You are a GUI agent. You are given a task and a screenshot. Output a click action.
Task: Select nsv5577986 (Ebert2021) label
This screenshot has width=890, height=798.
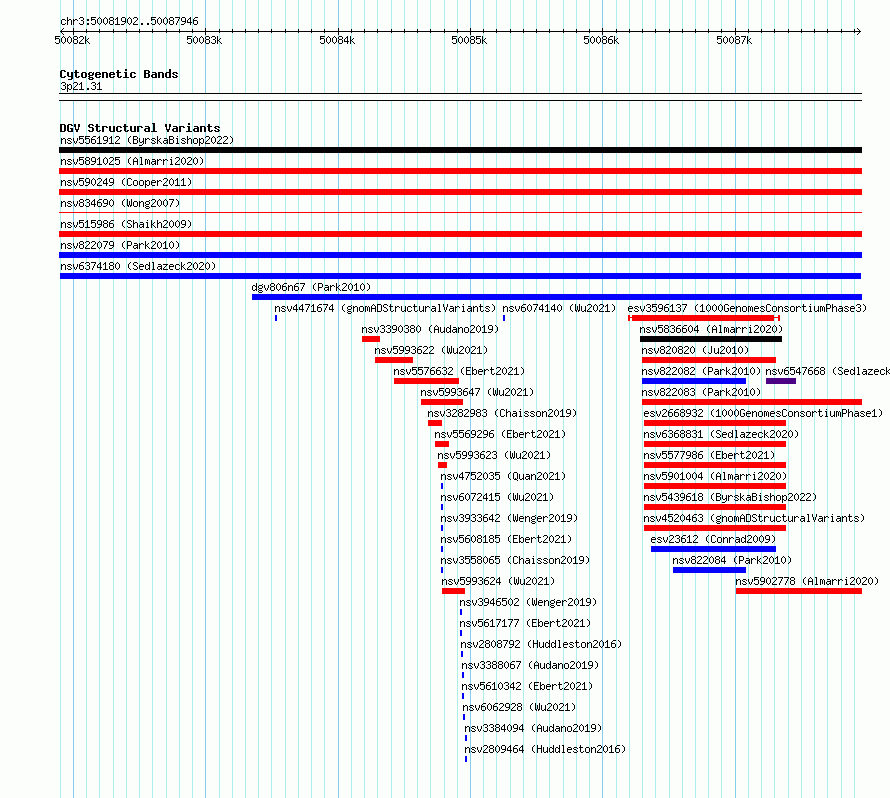point(710,455)
